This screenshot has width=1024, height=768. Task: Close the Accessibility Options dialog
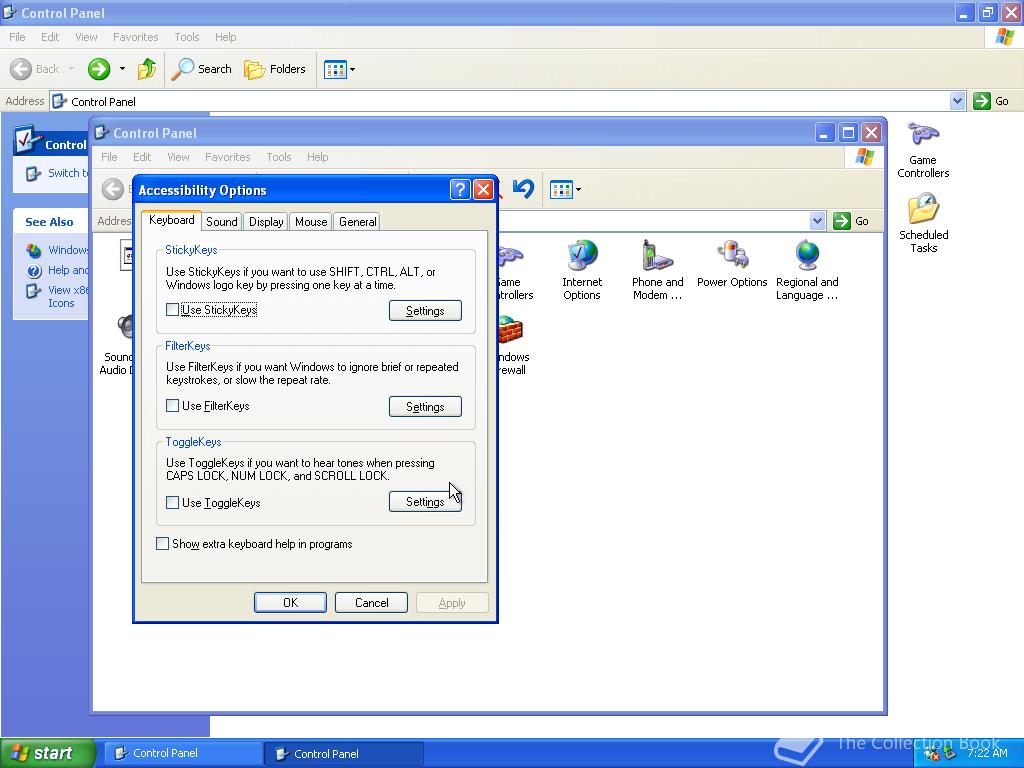483,189
